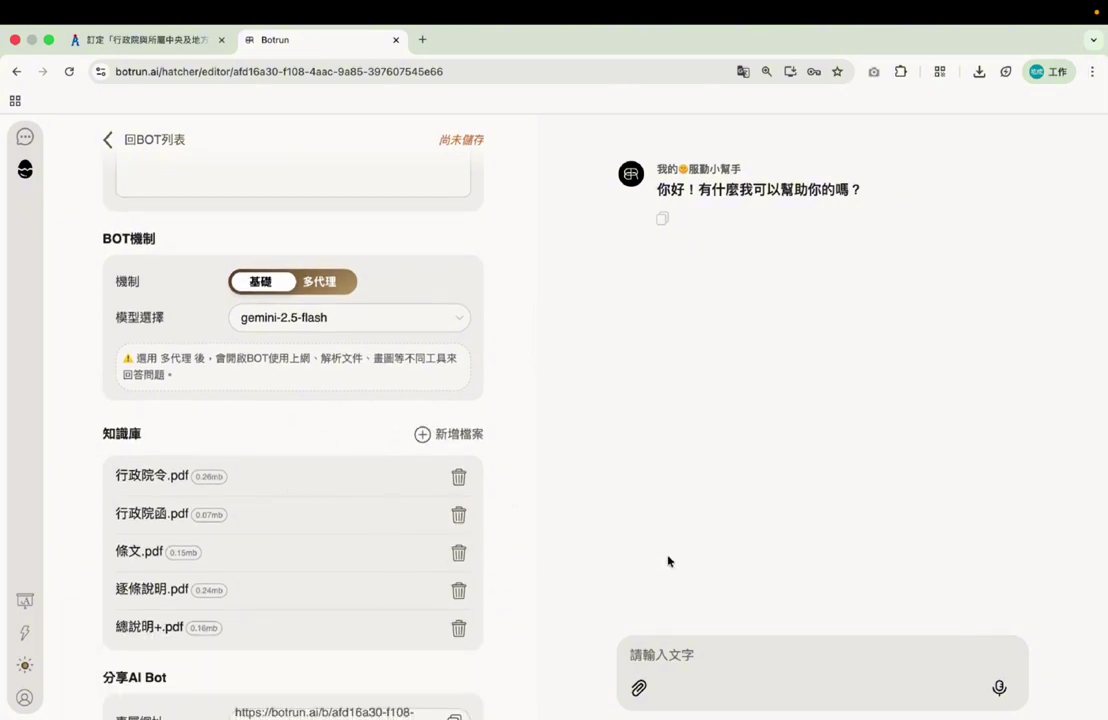Click the site info icon in address bar
This screenshot has width=1108, height=720.
tap(101, 71)
